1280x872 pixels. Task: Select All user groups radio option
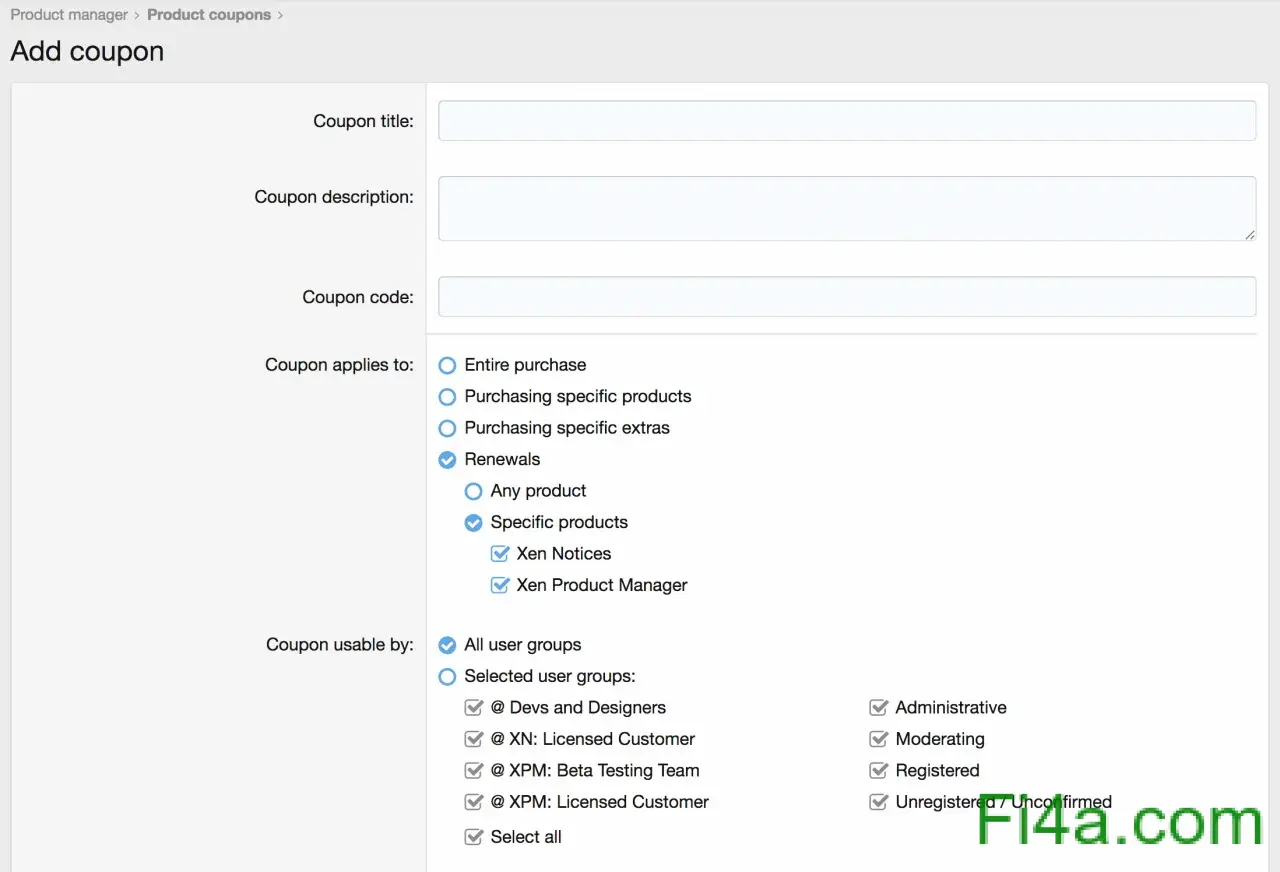click(448, 645)
